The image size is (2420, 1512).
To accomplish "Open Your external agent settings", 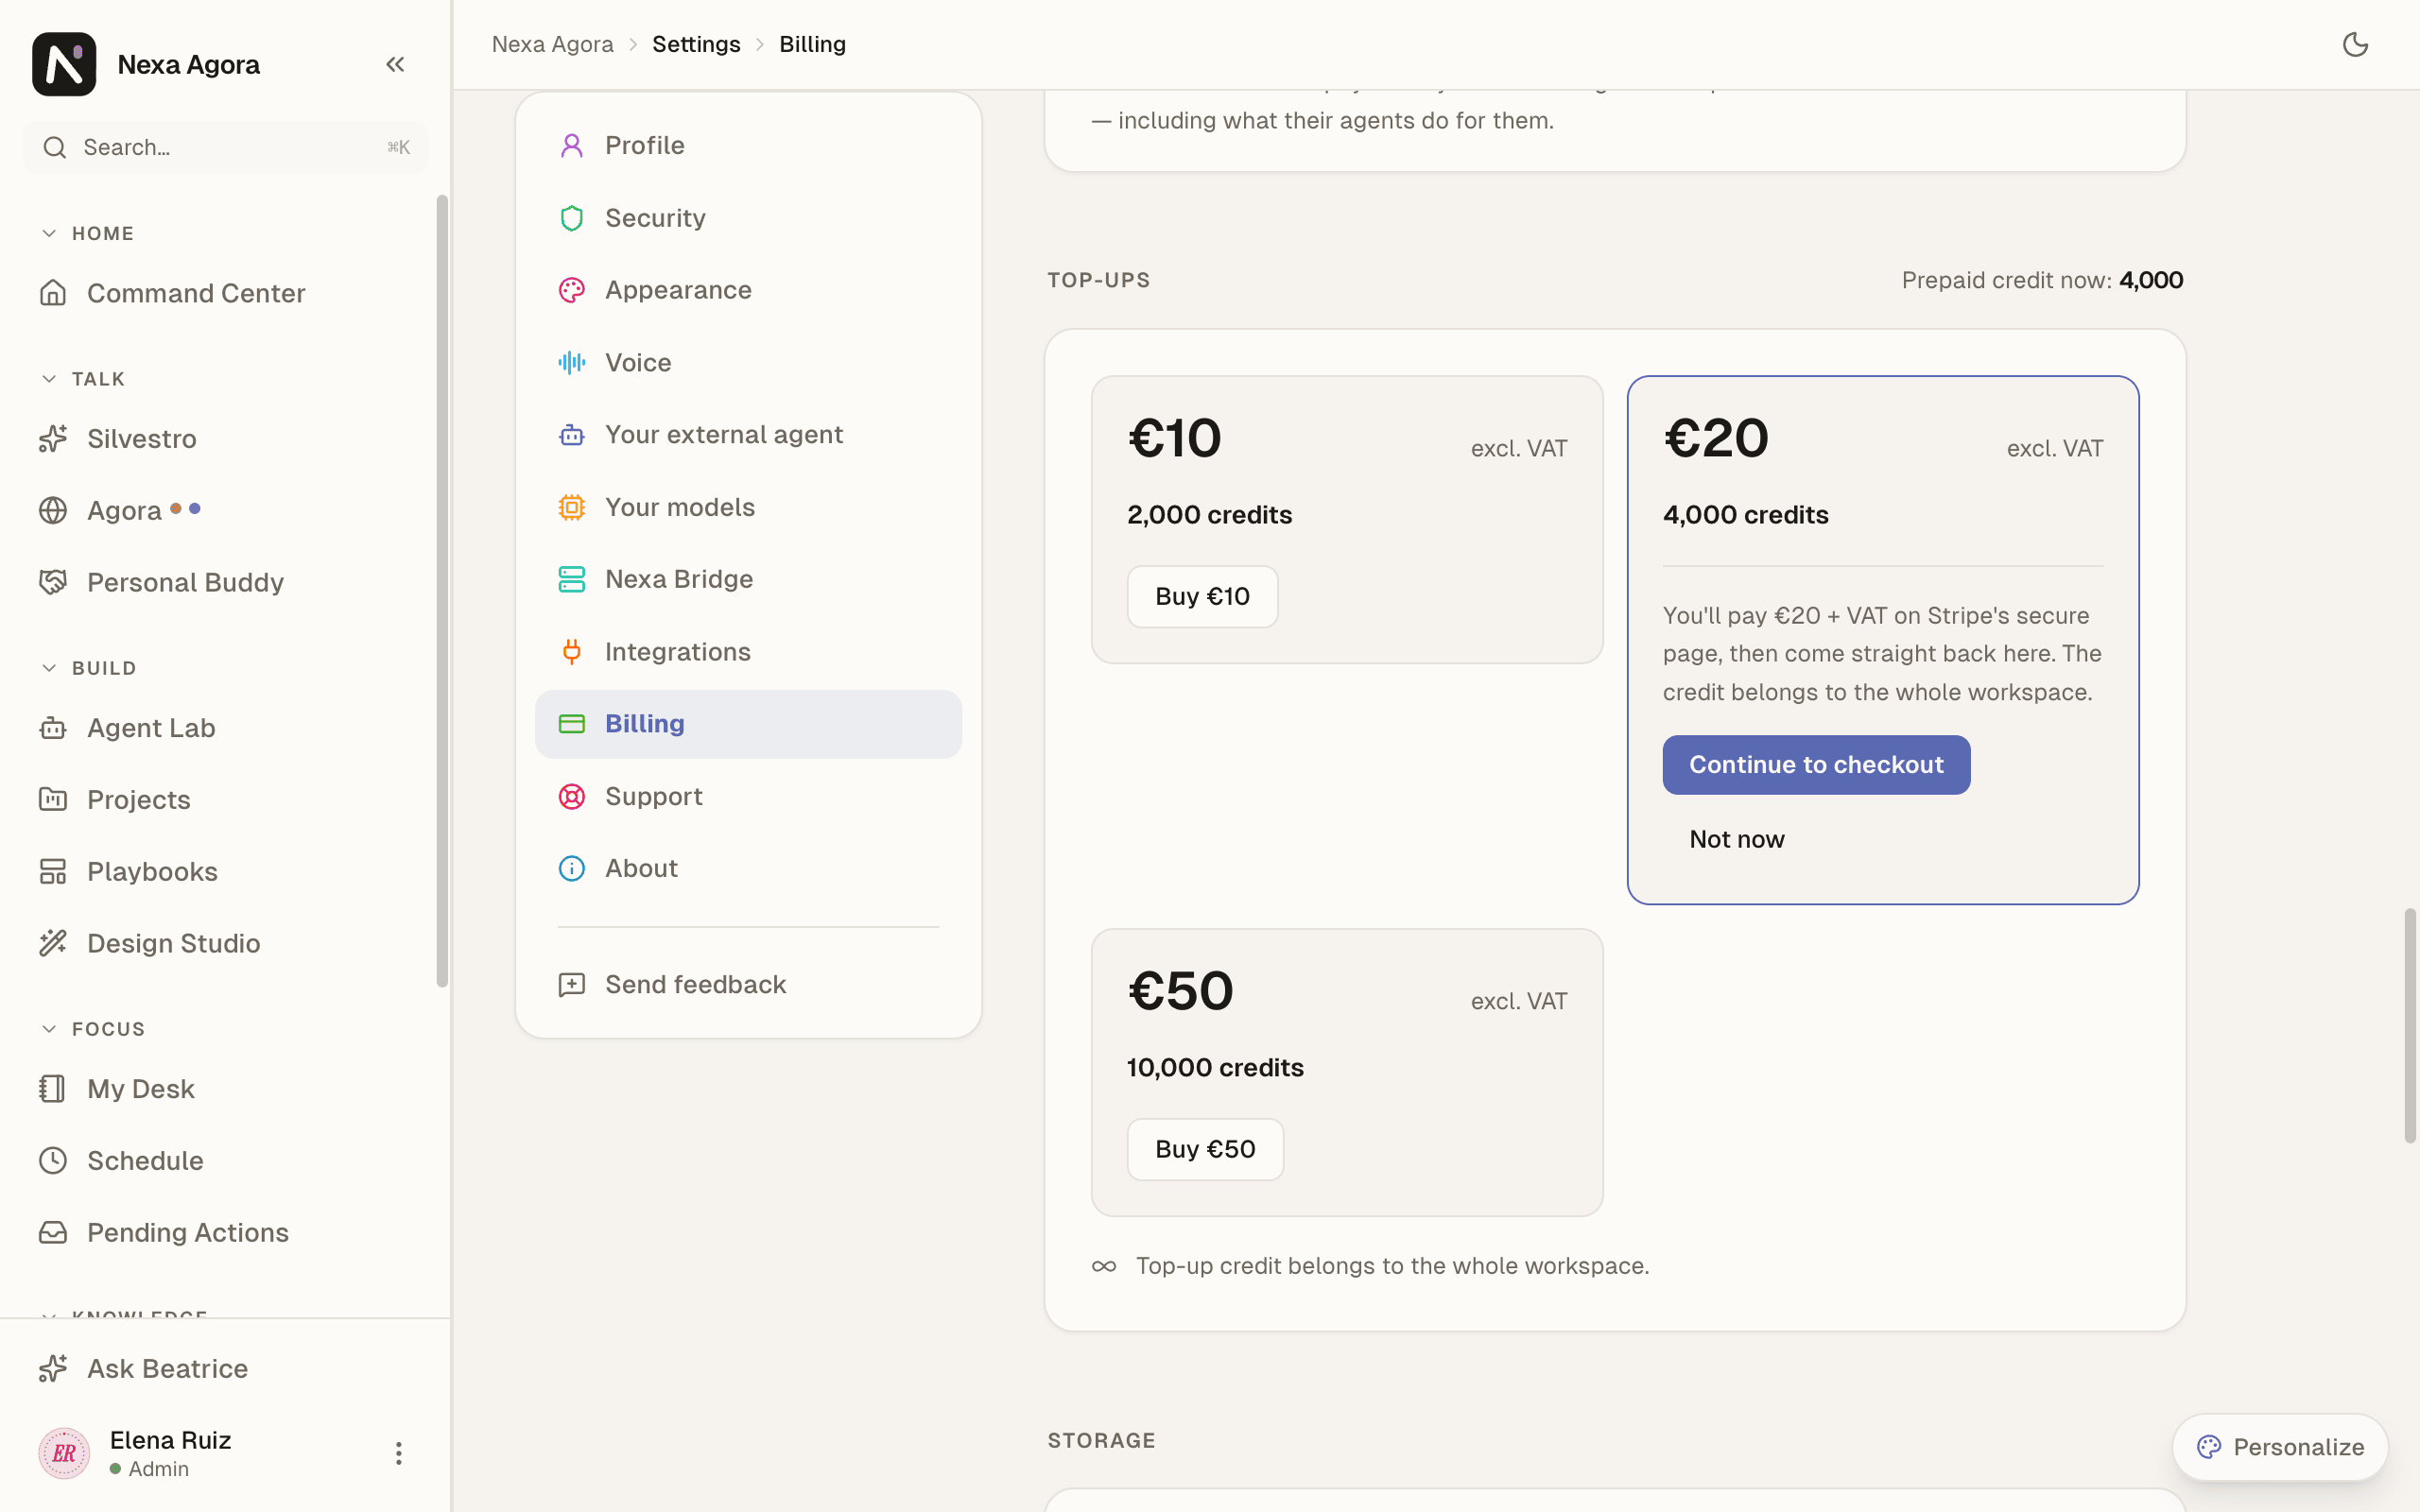I will [748, 435].
